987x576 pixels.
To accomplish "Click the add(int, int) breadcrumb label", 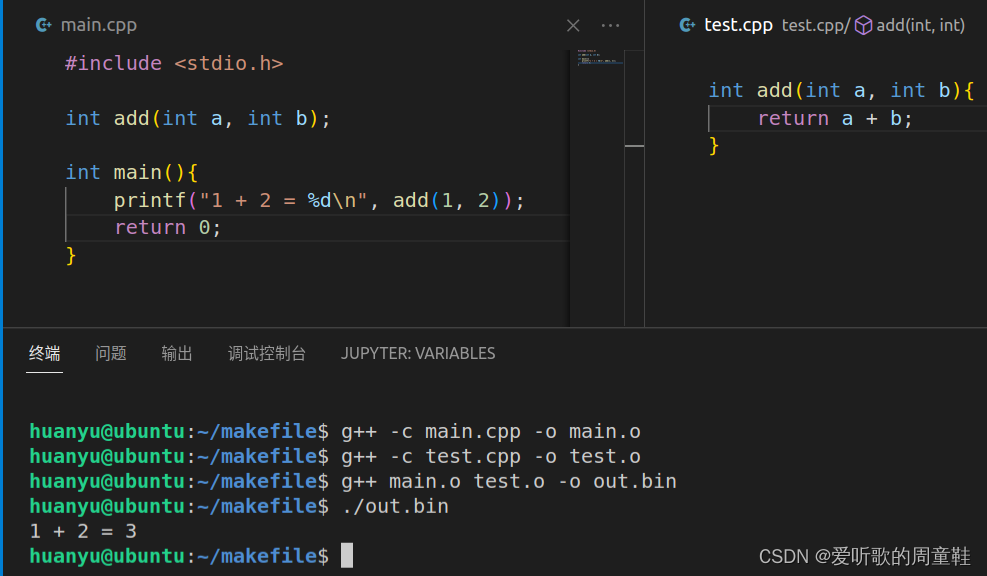I will coord(920,25).
